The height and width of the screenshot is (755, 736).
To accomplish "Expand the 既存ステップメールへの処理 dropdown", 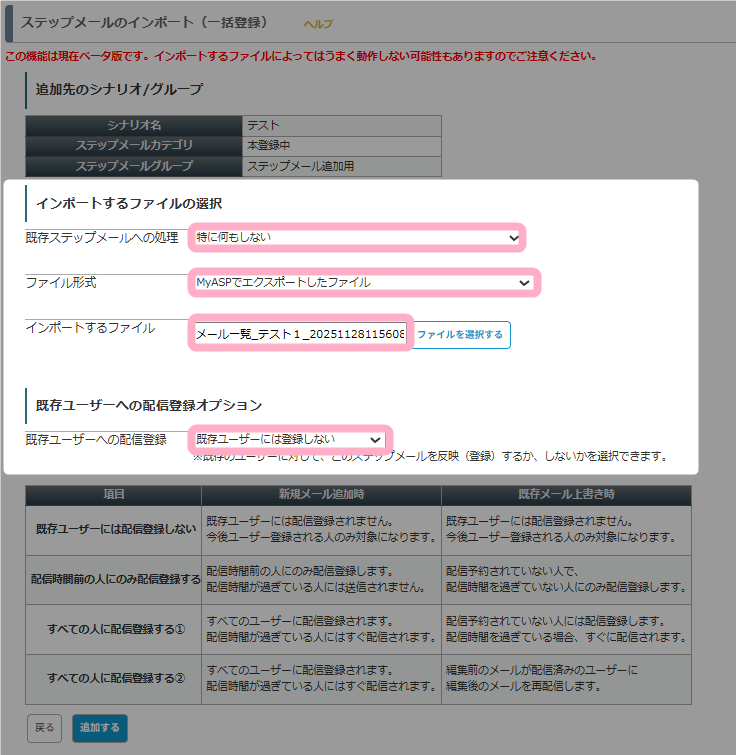I will tap(357, 237).
